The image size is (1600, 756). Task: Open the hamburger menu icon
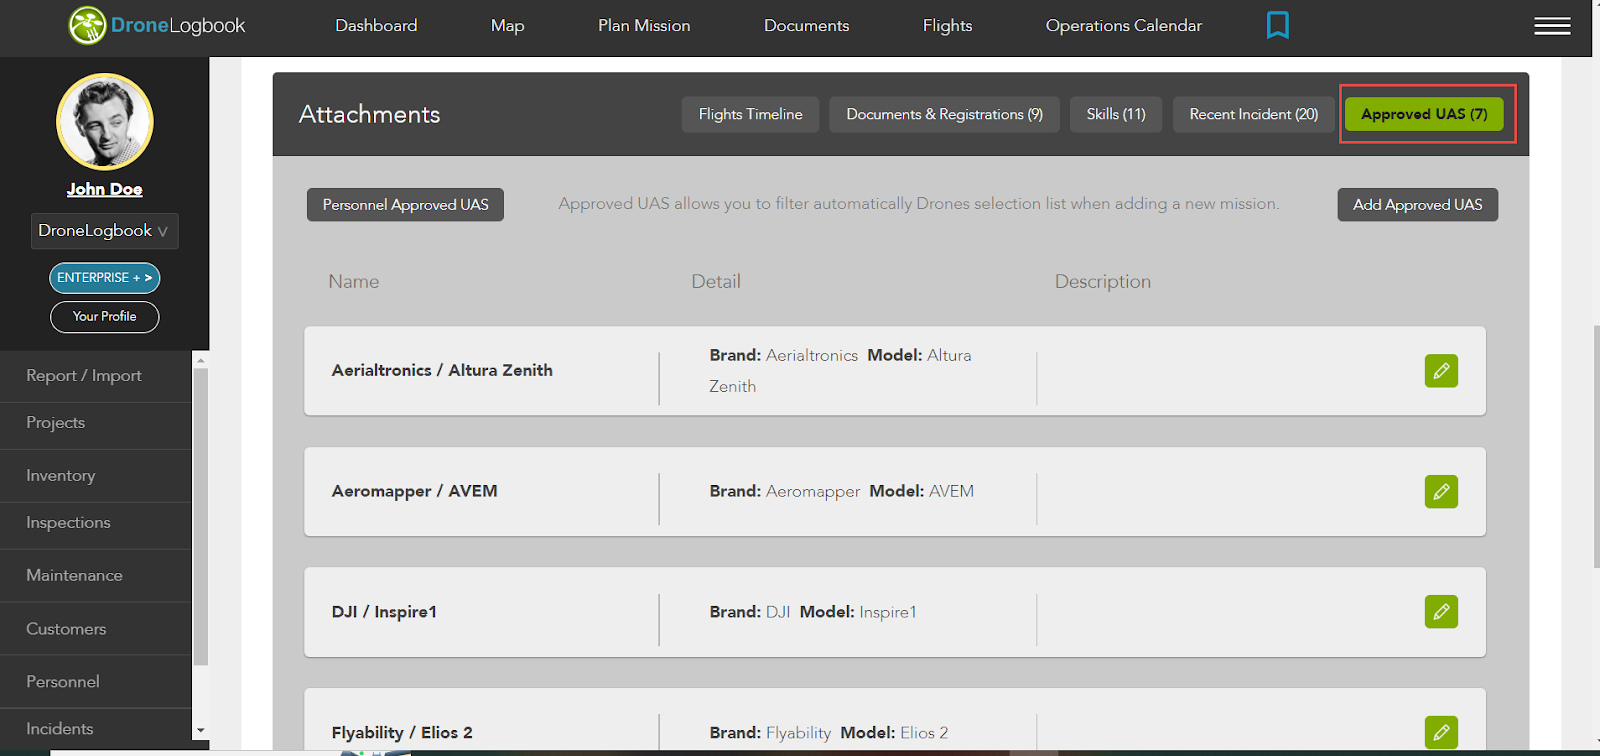tap(1552, 26)
